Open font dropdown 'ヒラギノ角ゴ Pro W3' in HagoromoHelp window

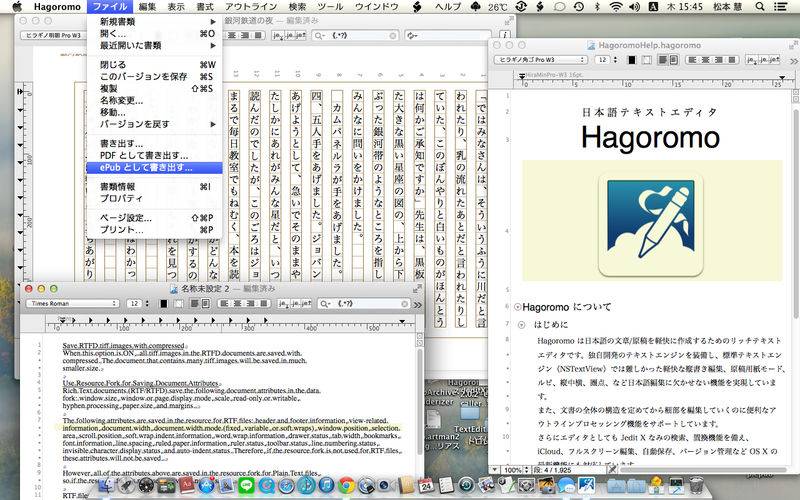point(541,60)
